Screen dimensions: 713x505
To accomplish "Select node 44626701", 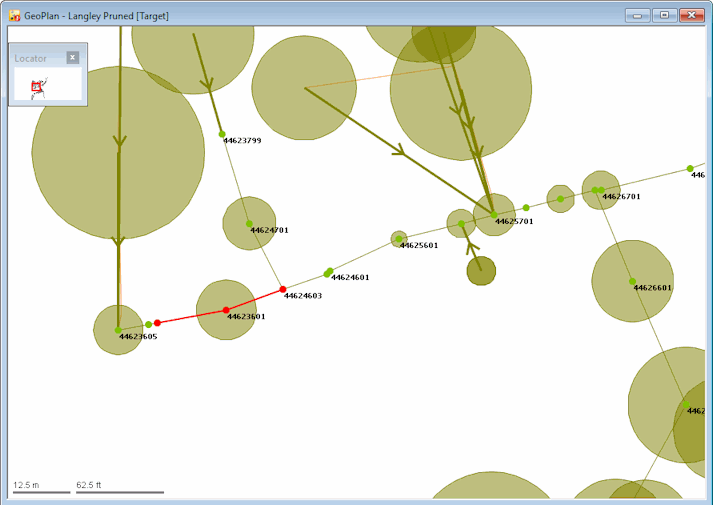I will 601,190.
